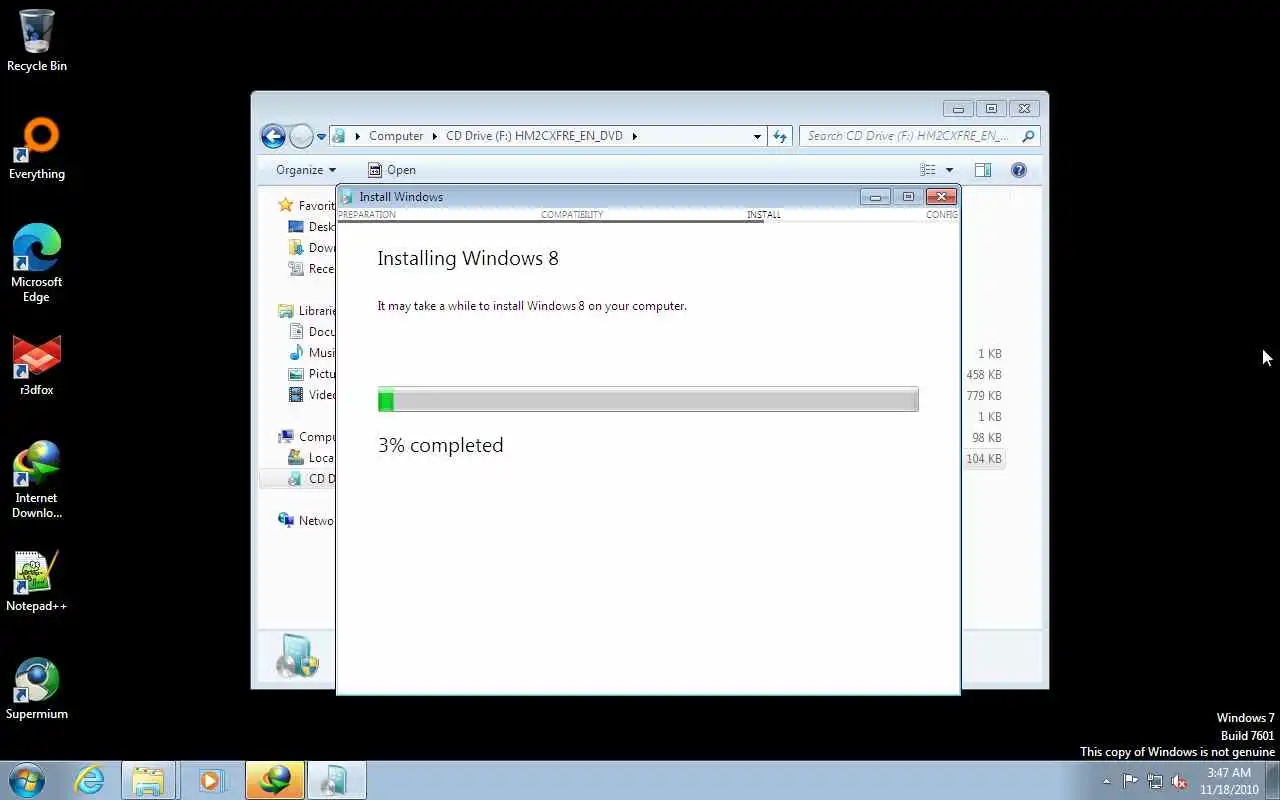1280x800 pixels.
Task: Open the Supermium browser desktop shortcut
Action: pyautogui.click(x=37, y=689)
